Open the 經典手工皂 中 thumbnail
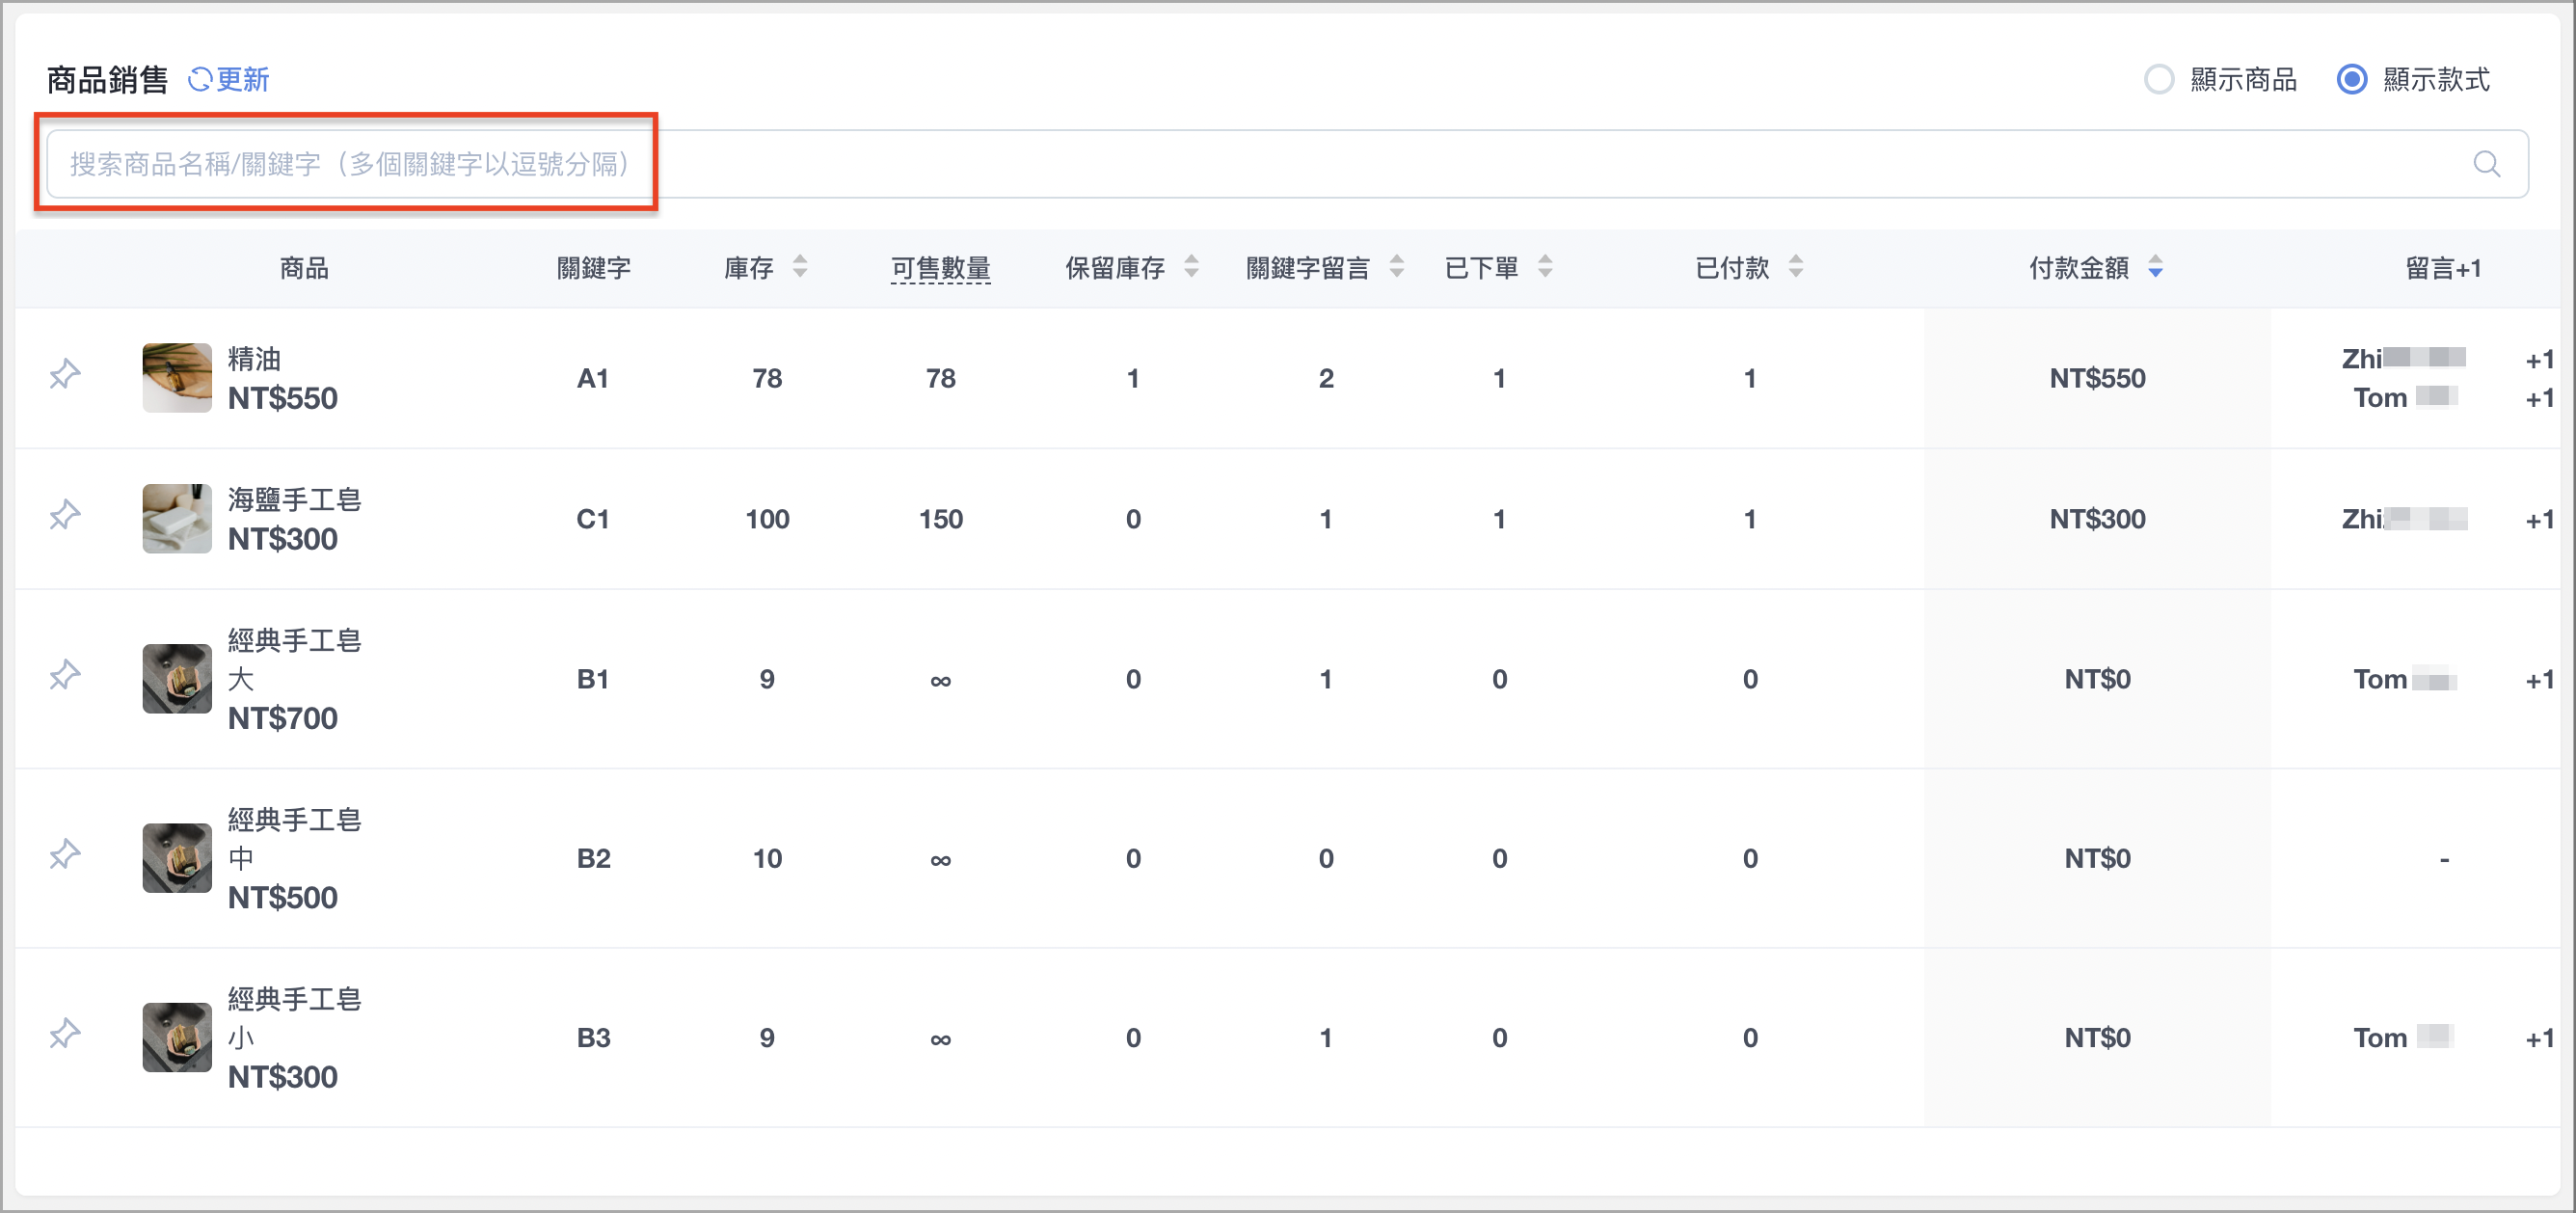 [177, 858]
